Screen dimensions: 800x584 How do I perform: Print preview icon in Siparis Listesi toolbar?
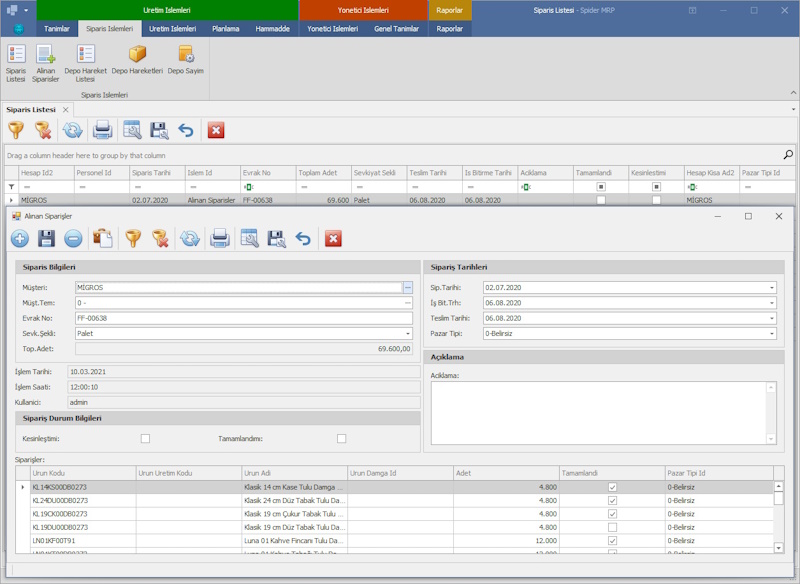132,130
